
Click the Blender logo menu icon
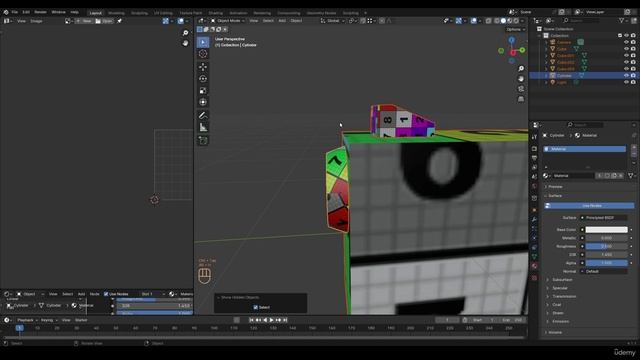[6, 12]
